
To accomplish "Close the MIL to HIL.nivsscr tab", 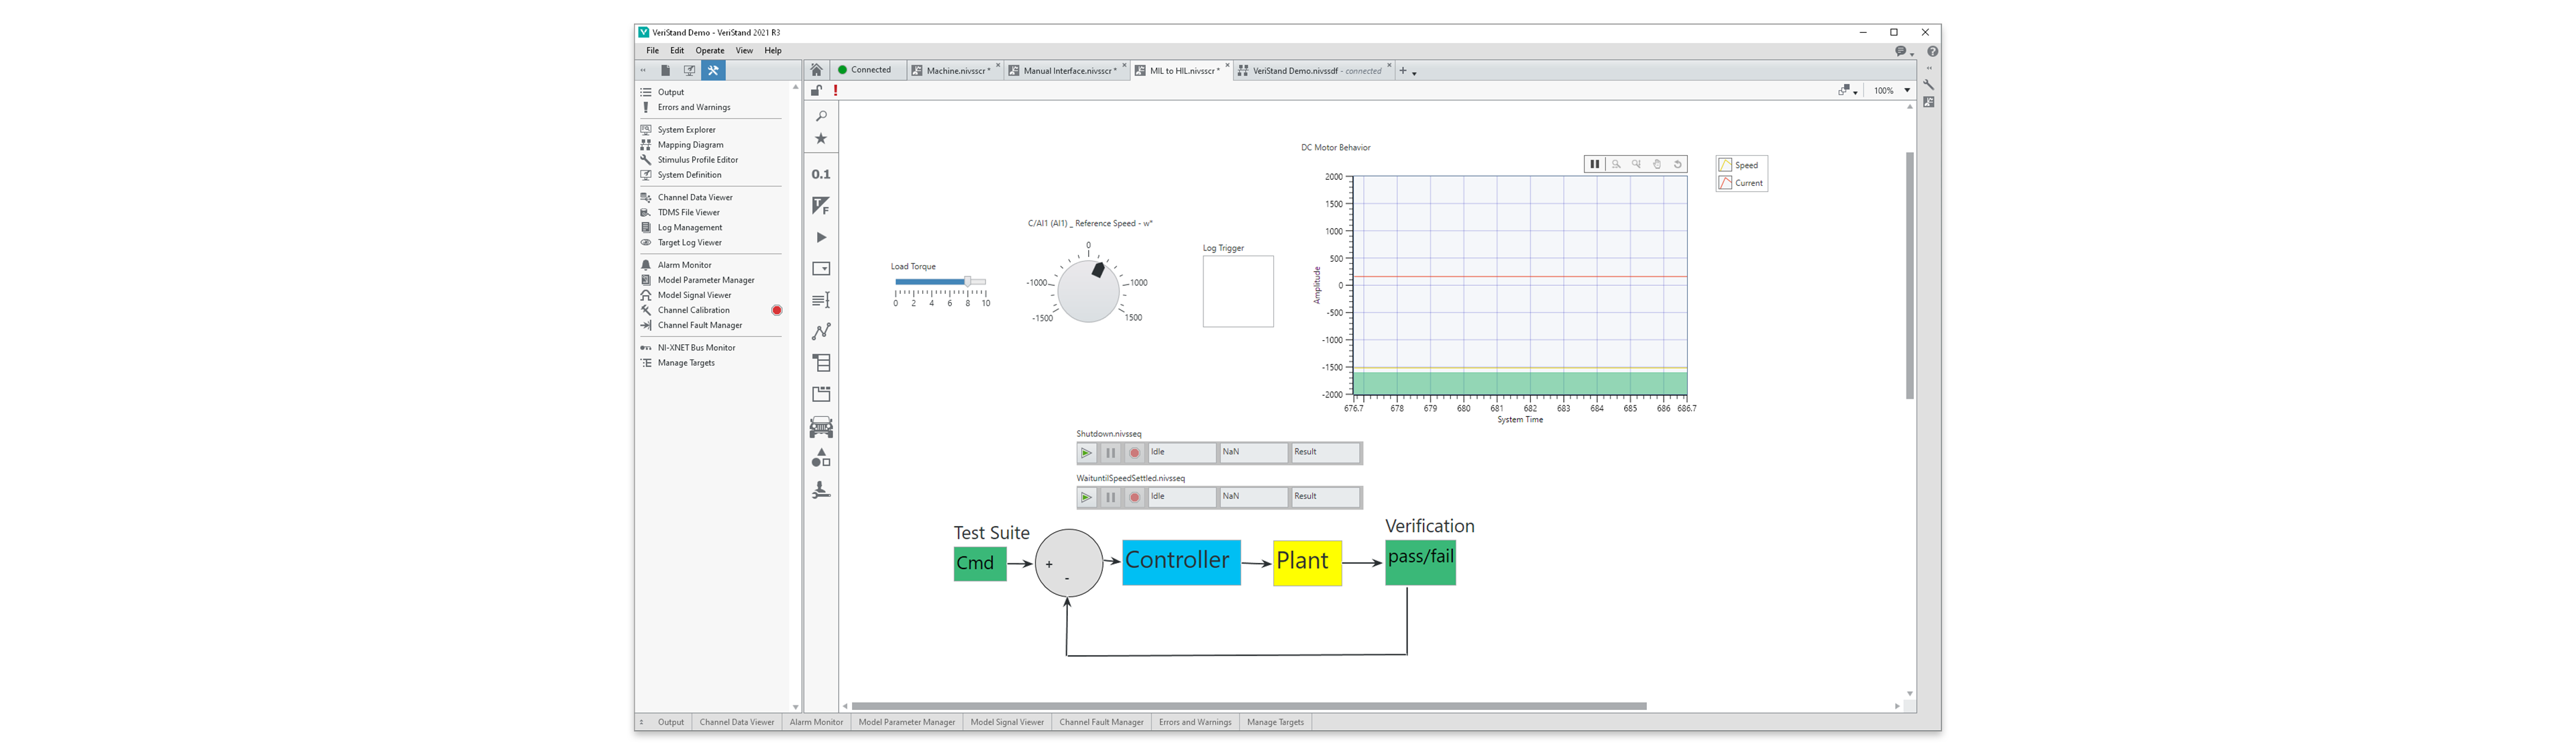I will tap(1227, 66).
